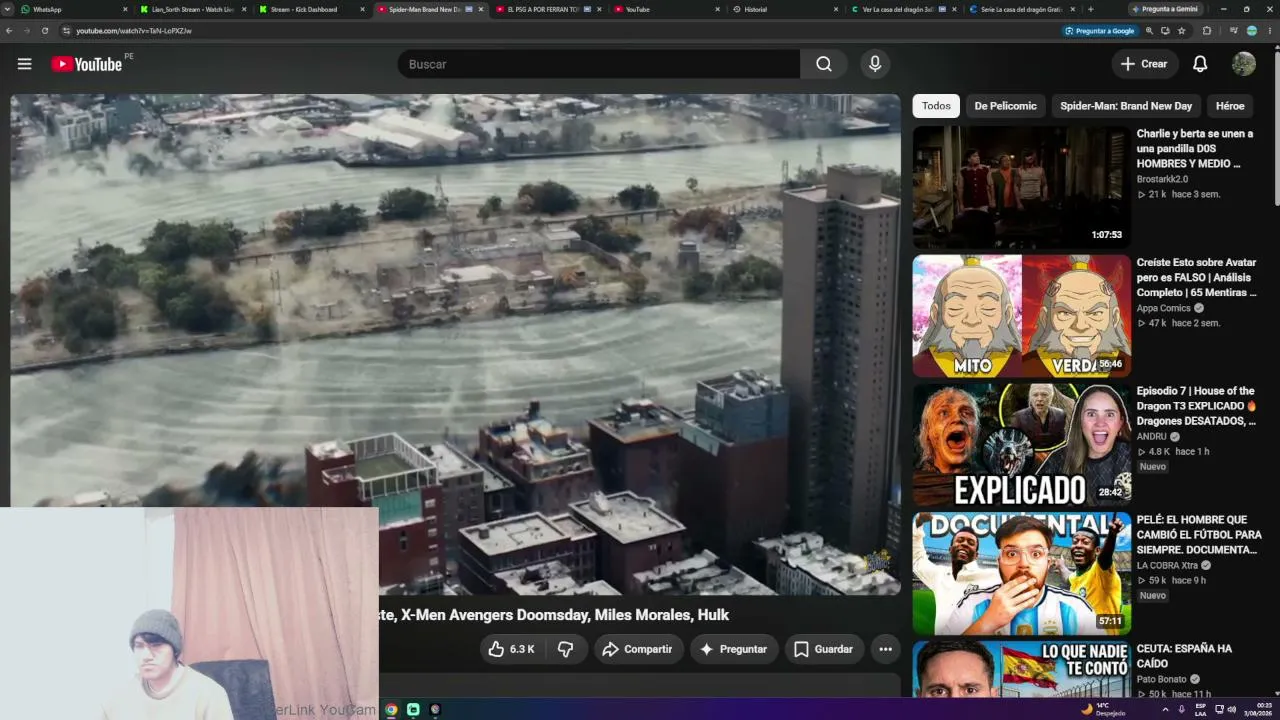This screenshot has width=1280, height=720.
Task: Visit the ANDRU channel
Action: coord(1152,436)
